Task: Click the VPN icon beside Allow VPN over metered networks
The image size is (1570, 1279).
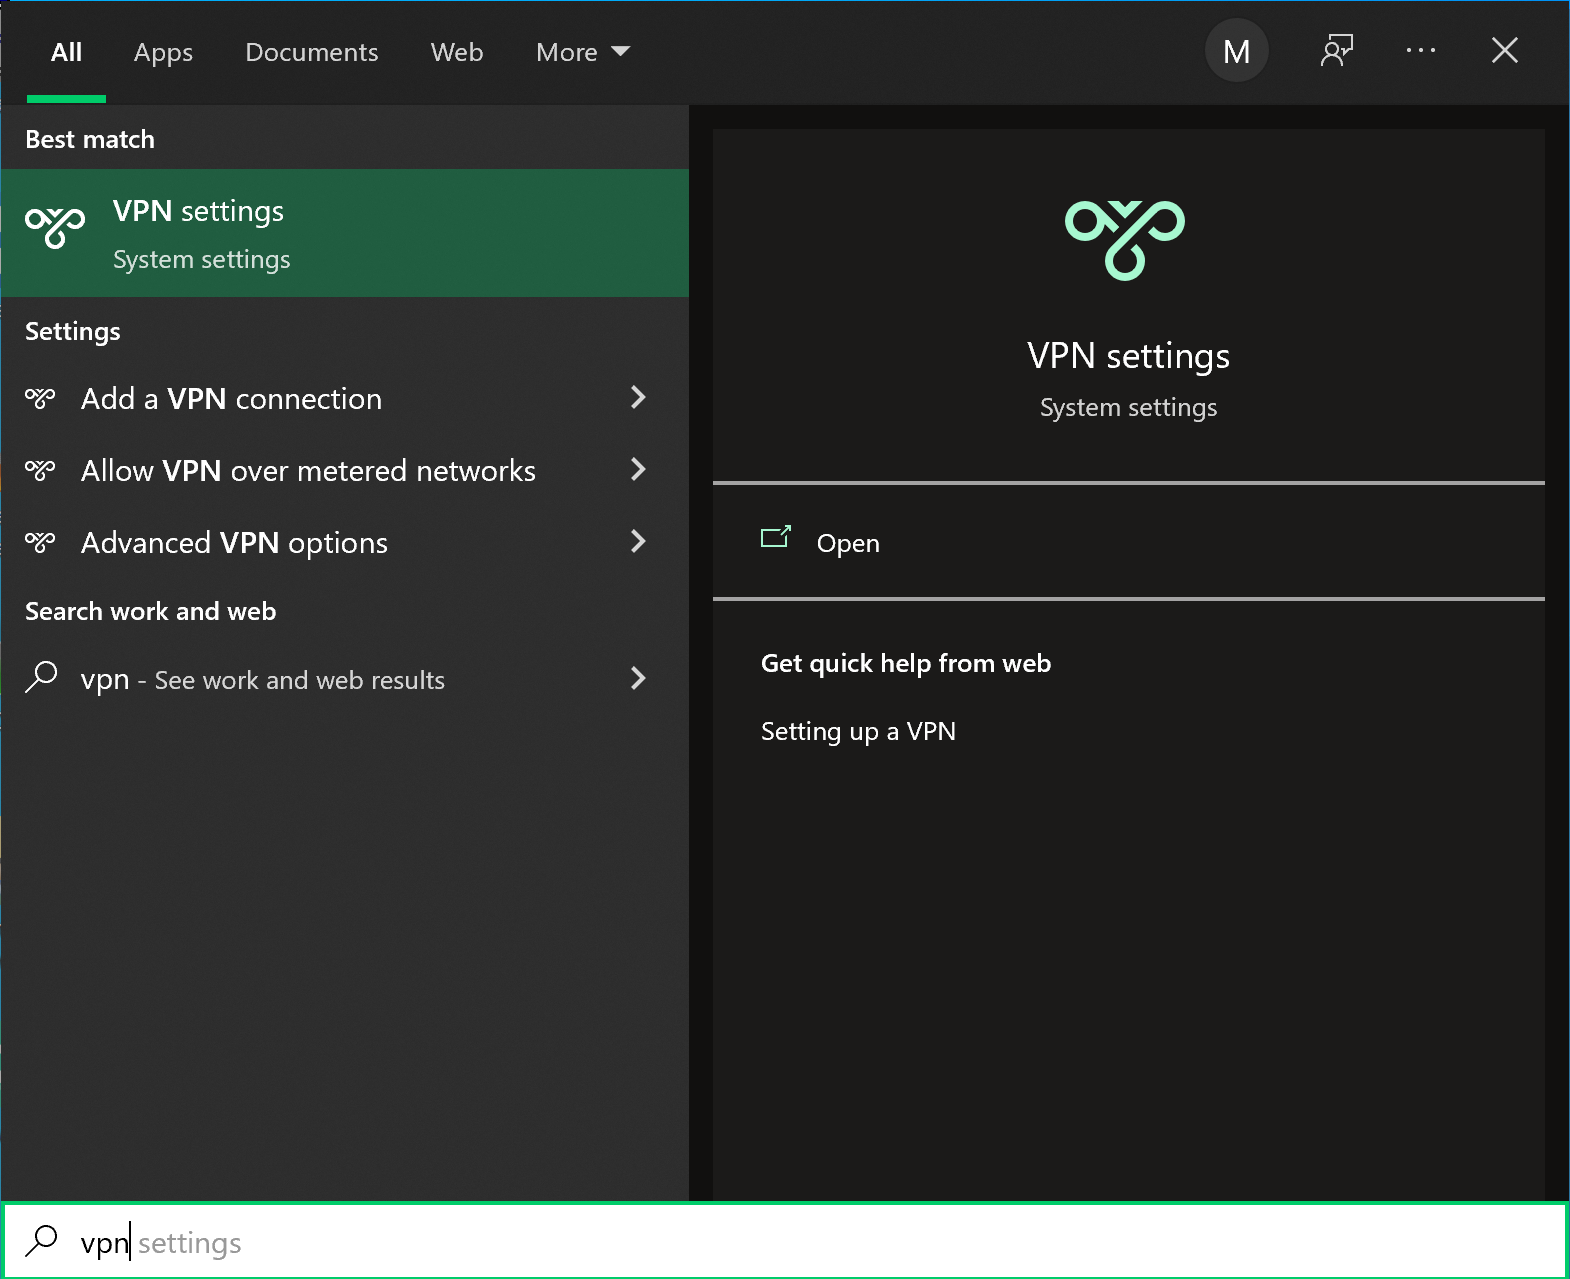Action: coord(40,471)
